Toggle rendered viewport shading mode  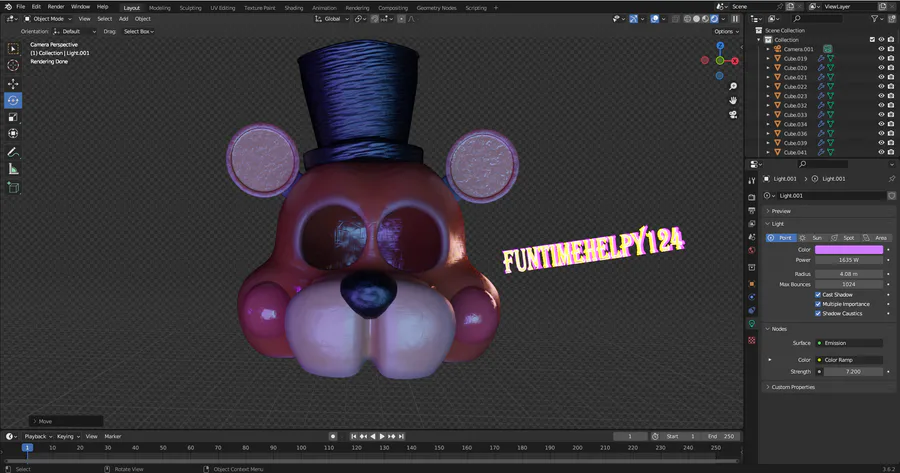pyautogui.click(x=715, y=19)
